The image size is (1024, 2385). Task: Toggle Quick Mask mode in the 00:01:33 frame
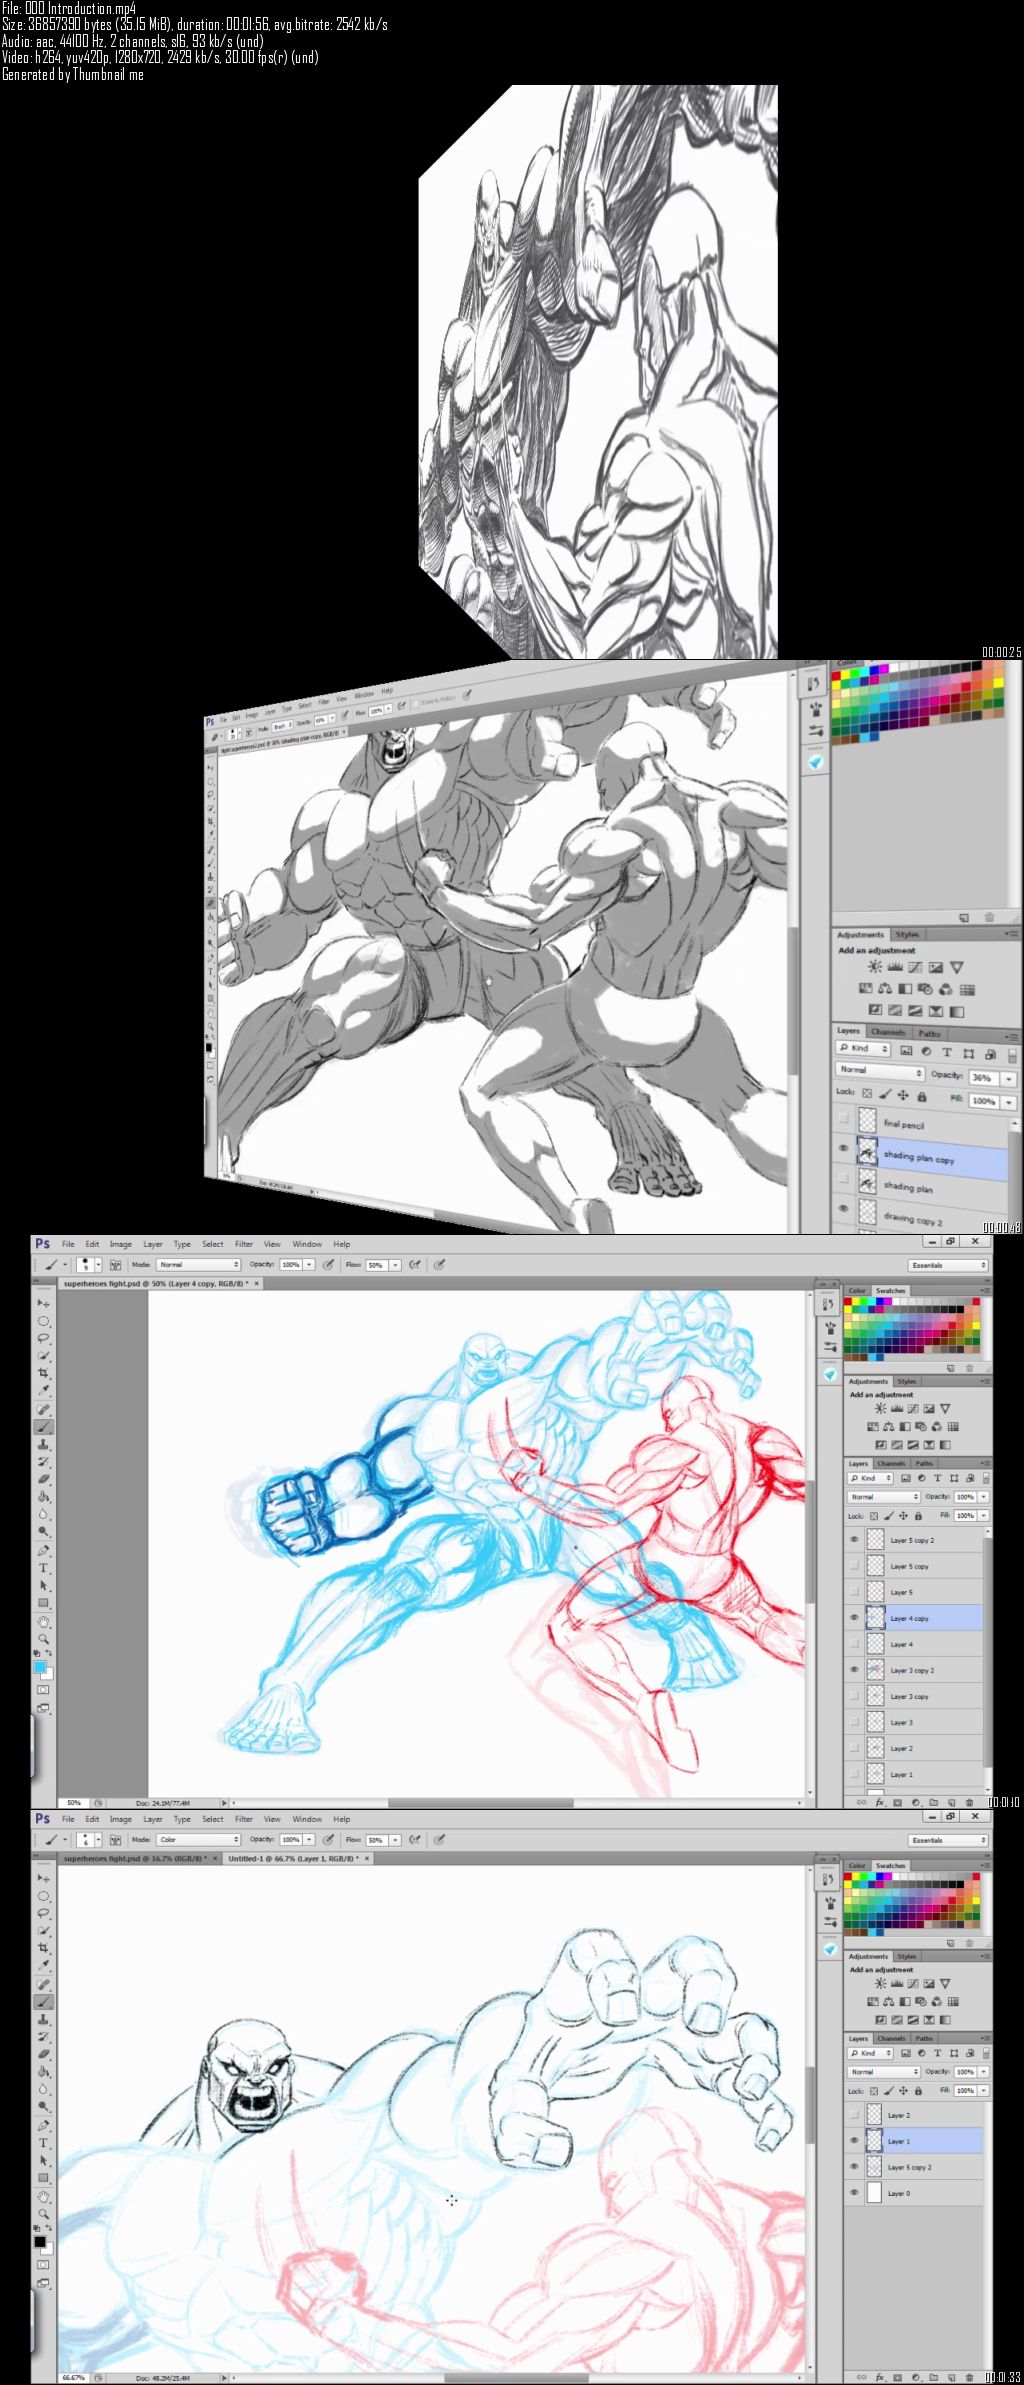(44, 2264)
